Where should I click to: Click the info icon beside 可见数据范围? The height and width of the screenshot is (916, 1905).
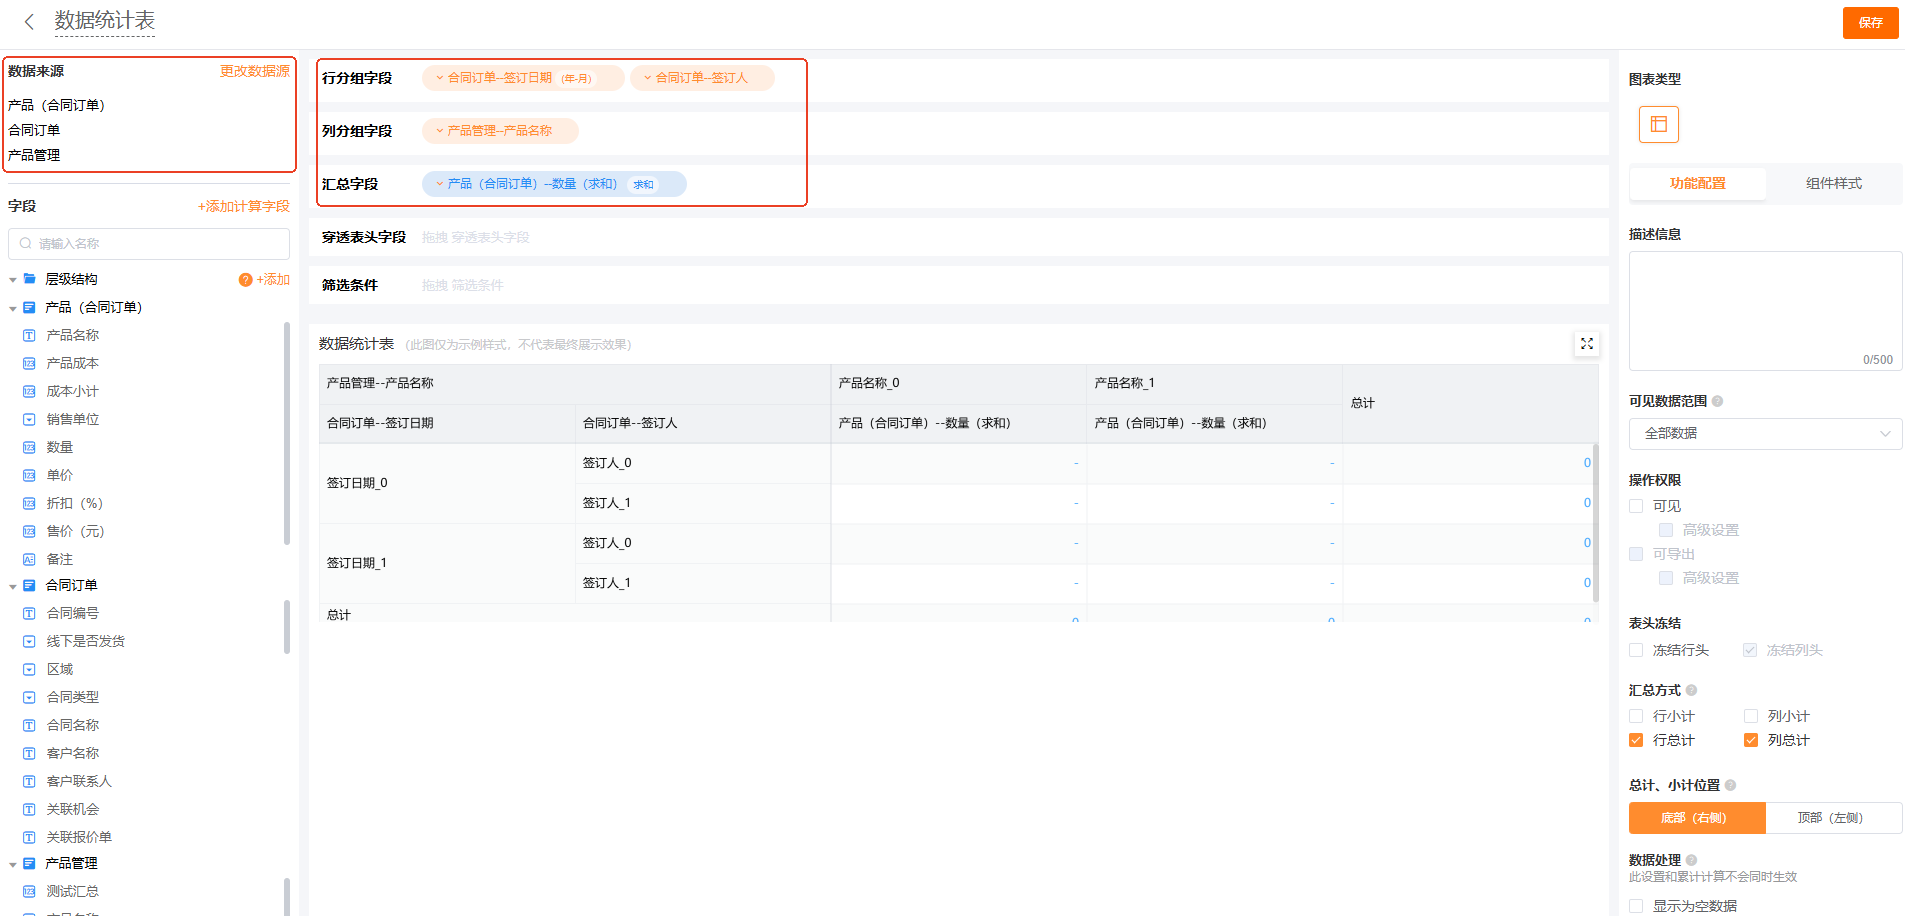1718,401
